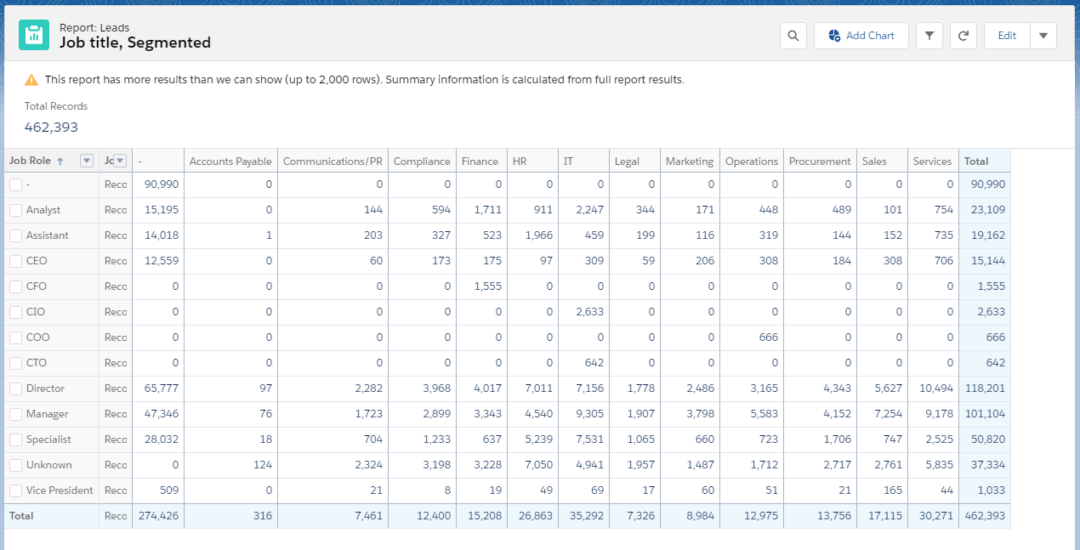The width and height of the screenshot is (1080, 550).
Task: Click the grand total 462,393 cell
Action: tap(984, 516)
